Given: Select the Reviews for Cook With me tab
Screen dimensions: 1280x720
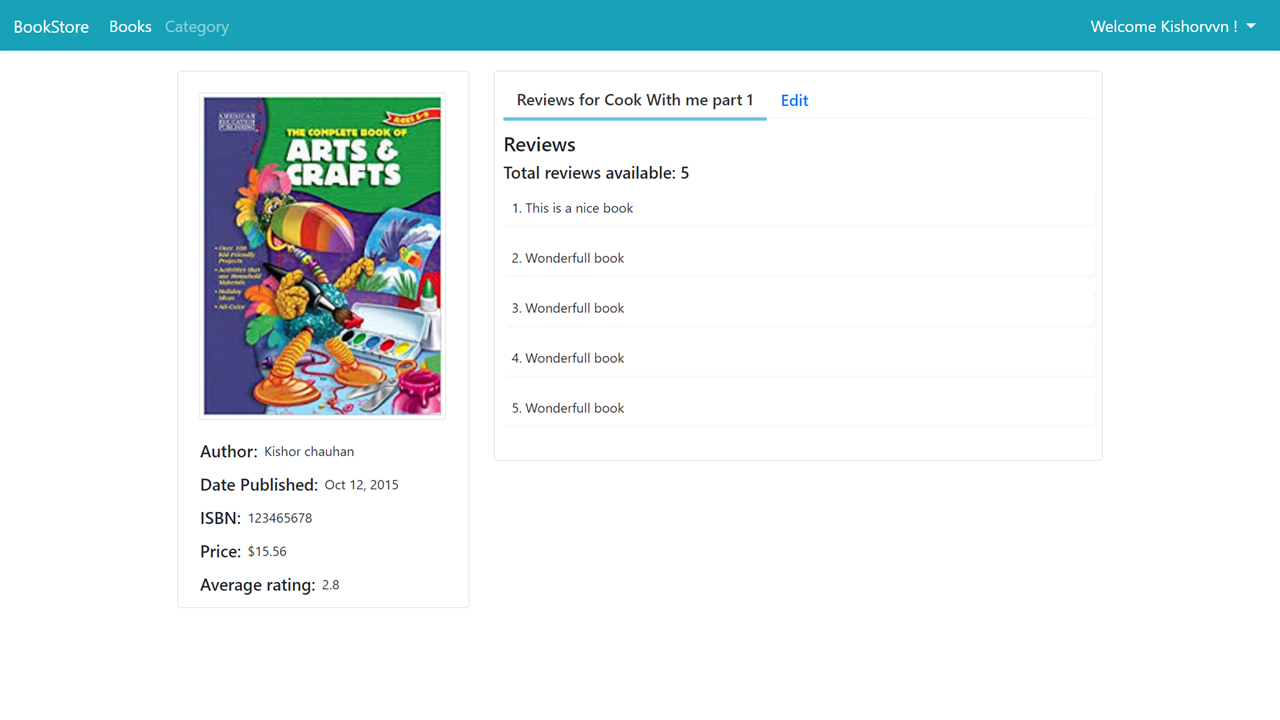Looking at the screenshot, I should [635, 100].
